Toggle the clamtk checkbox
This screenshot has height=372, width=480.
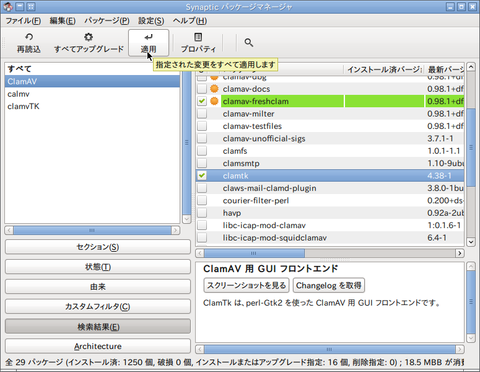click(202, 176)
